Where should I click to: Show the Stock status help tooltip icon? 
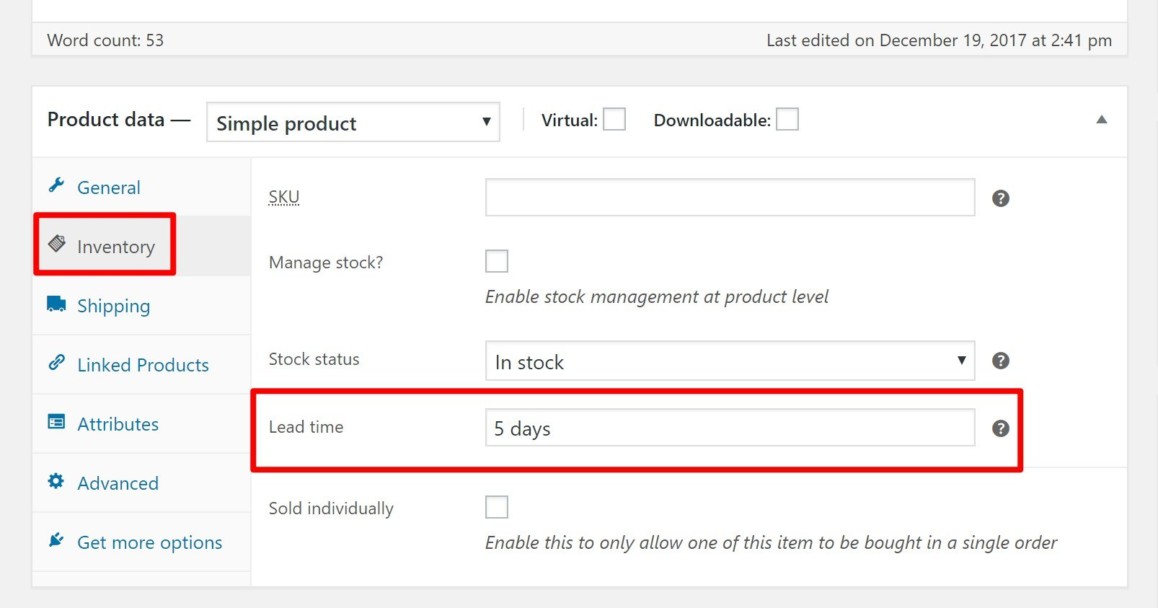pos(1000,361)
